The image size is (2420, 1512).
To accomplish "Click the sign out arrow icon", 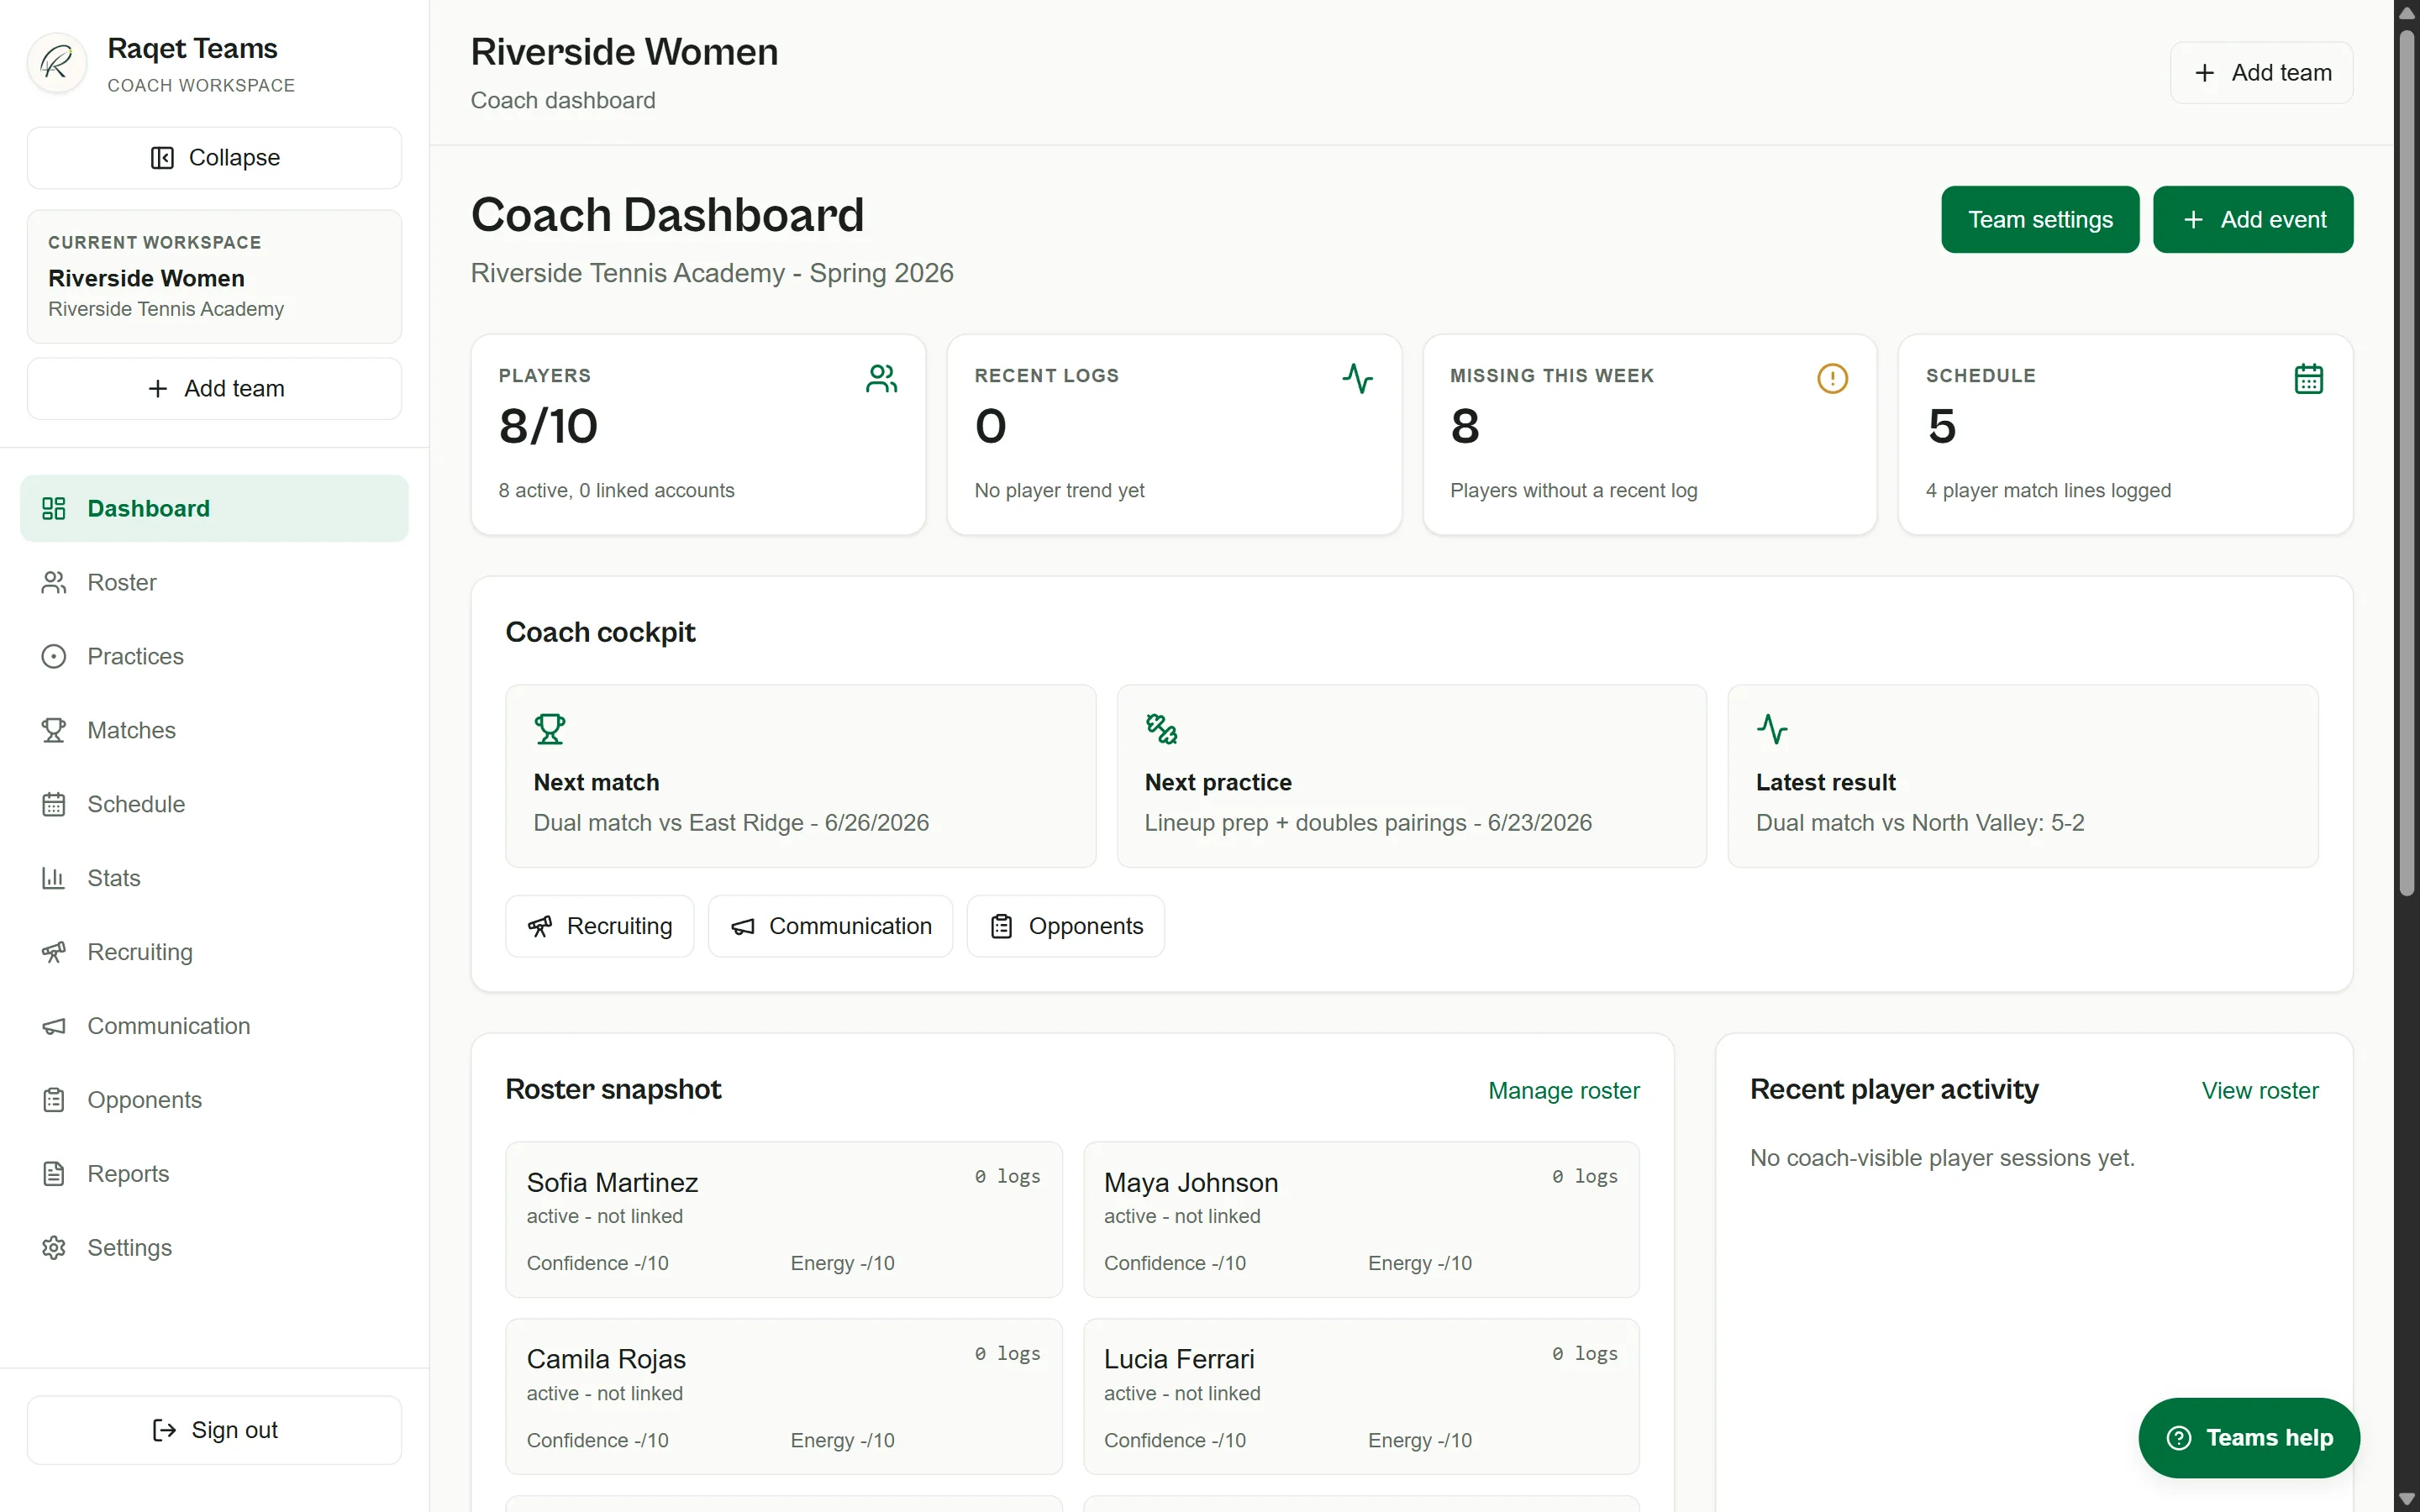I will 164,1431.
